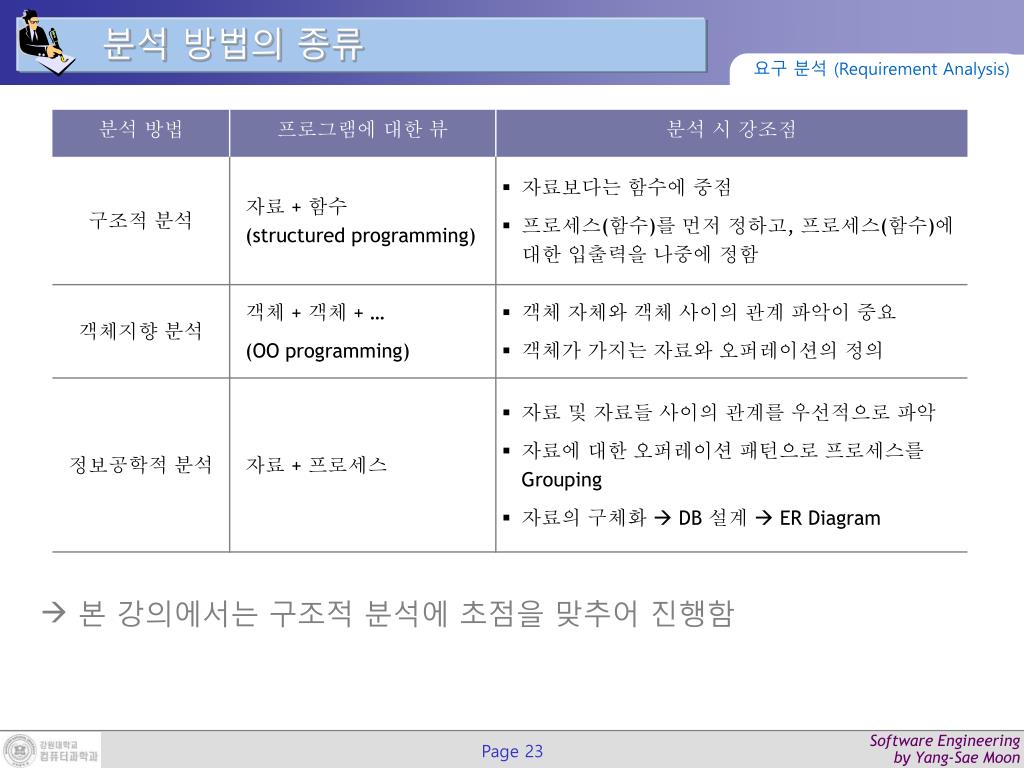
Task: Click the '(structured programming)' text
Action: [360, 236]
